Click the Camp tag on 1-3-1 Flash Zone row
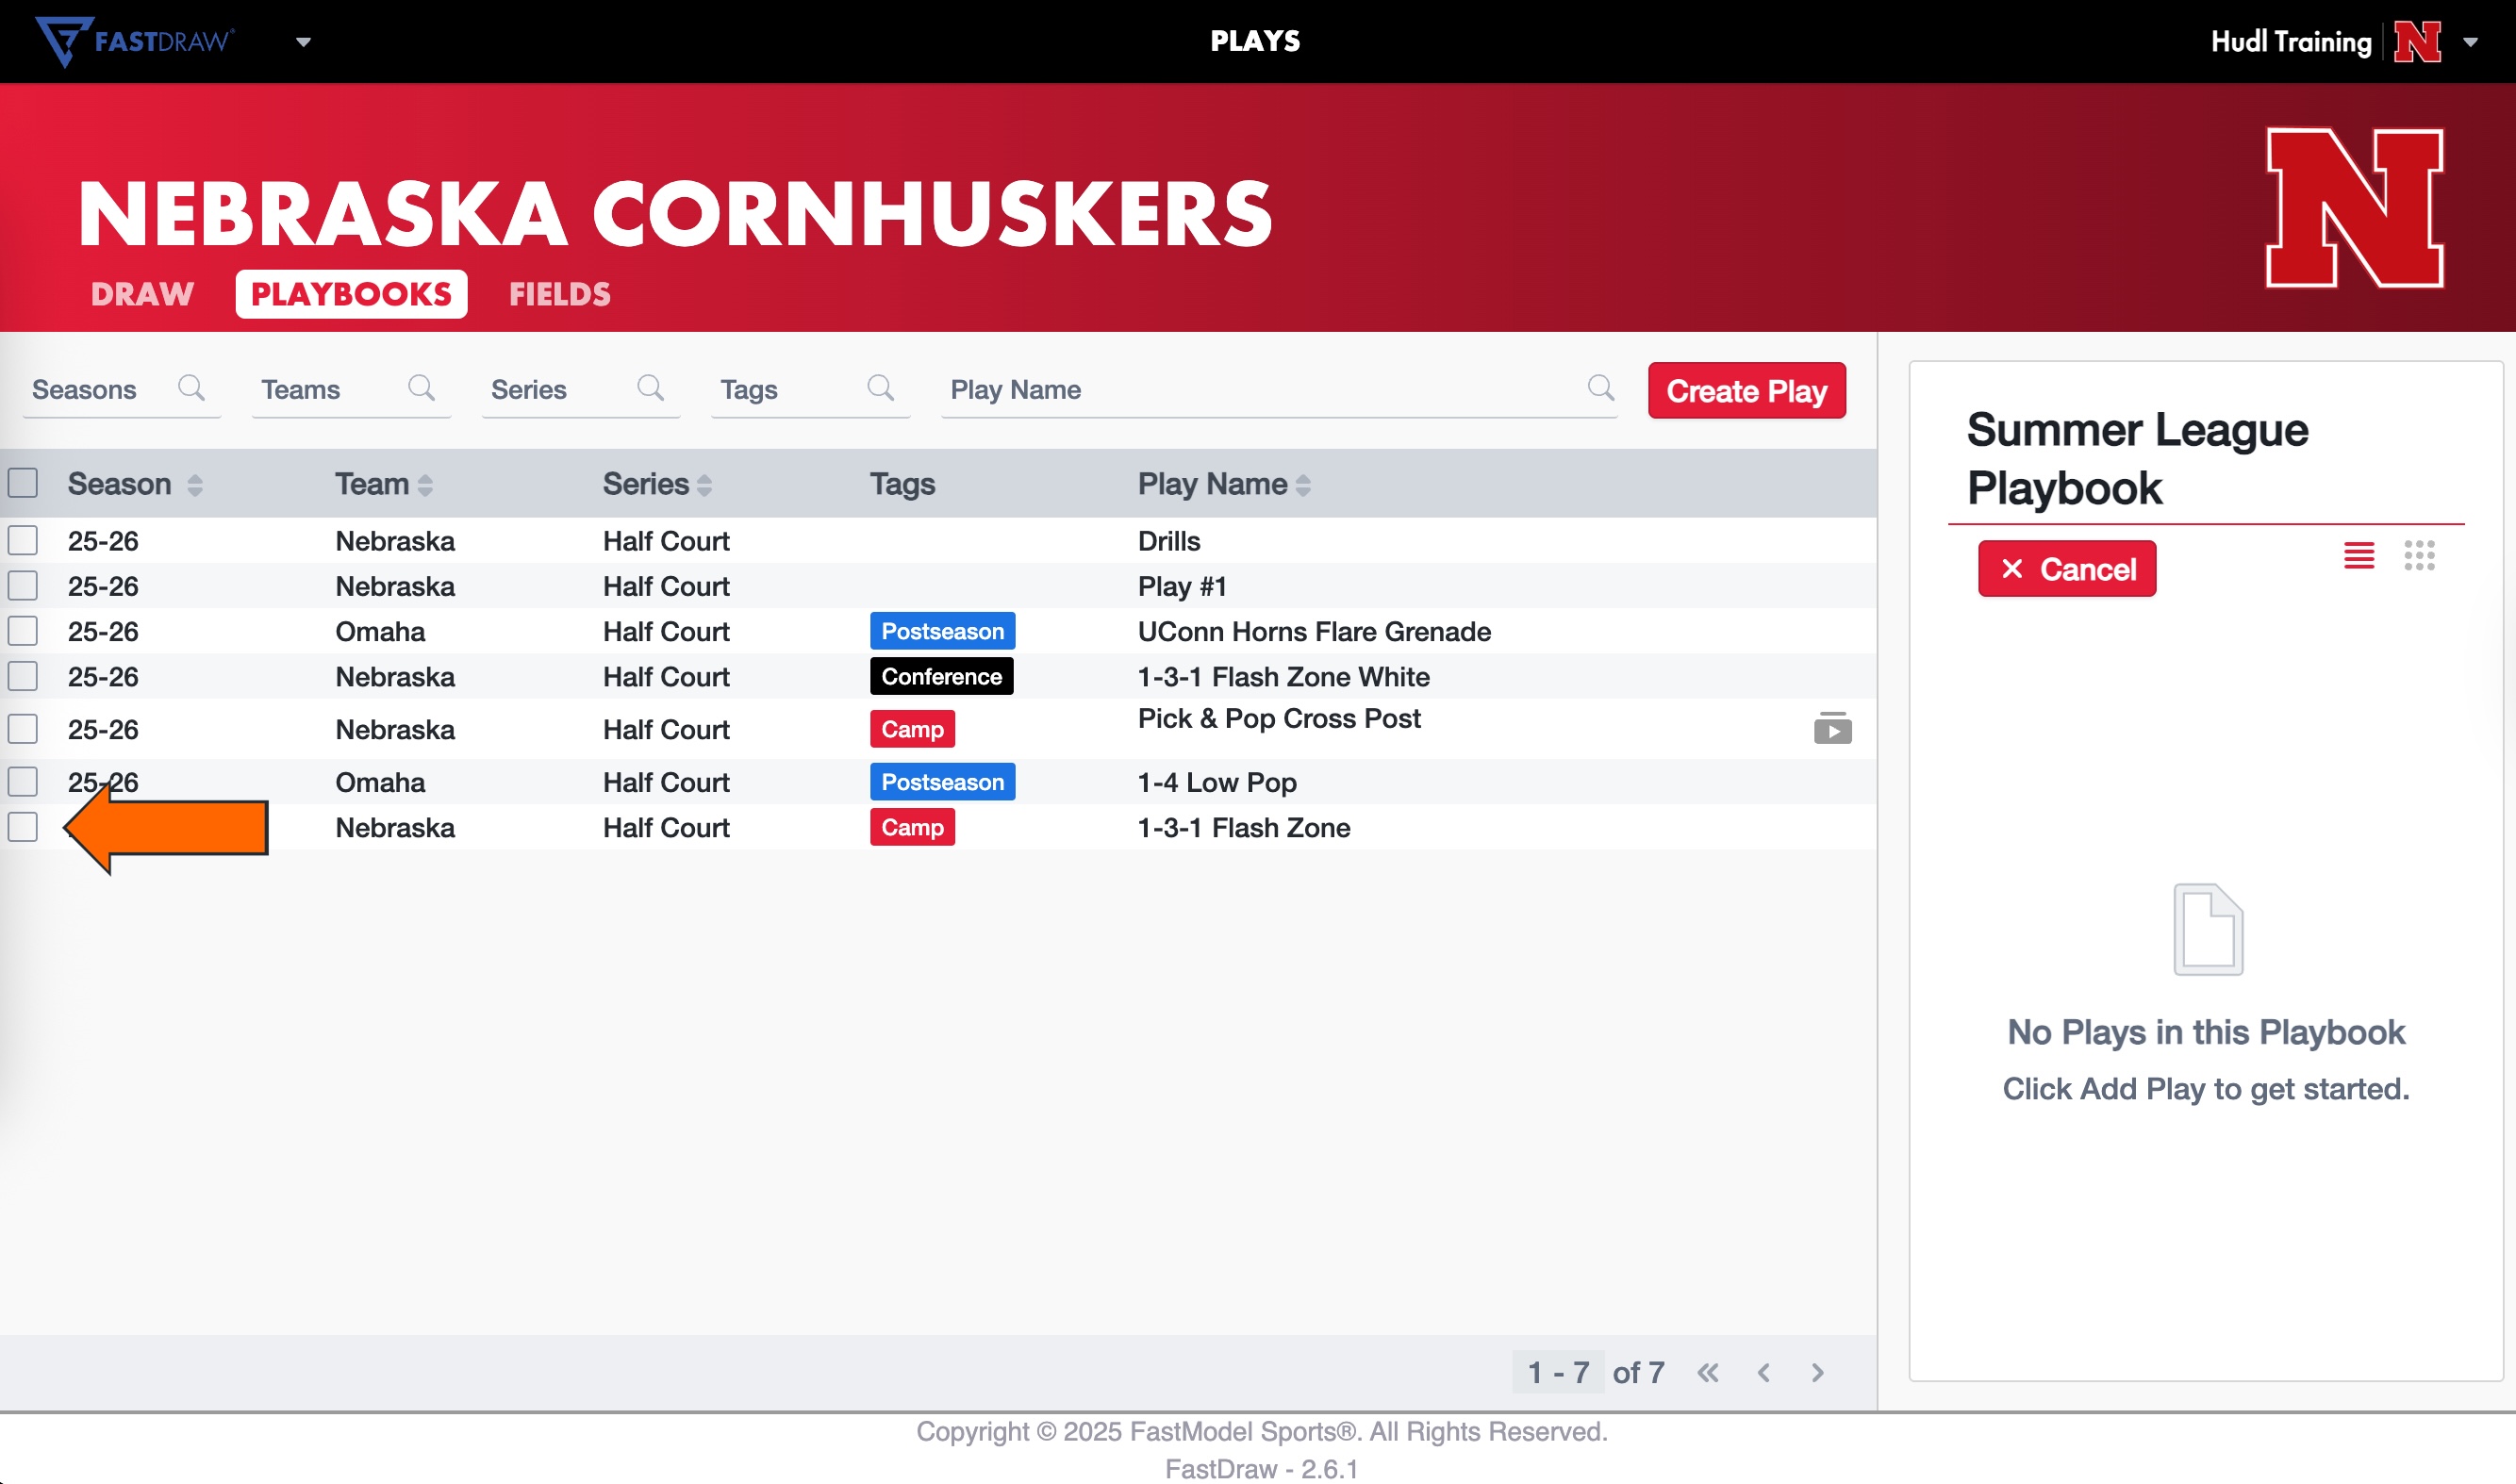Viewport: 2516px width, 1484px height. [912, 827]
